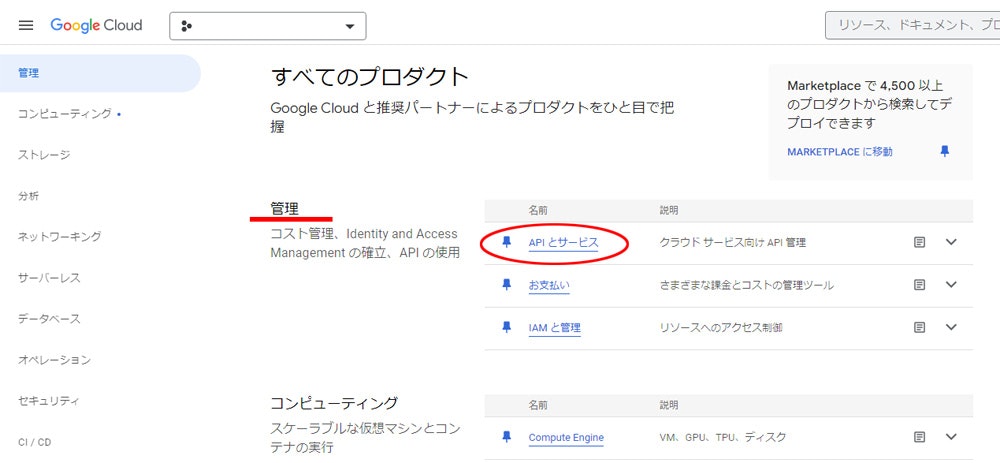Click the さまざまな課金とコストの管理ツール description

746,286
